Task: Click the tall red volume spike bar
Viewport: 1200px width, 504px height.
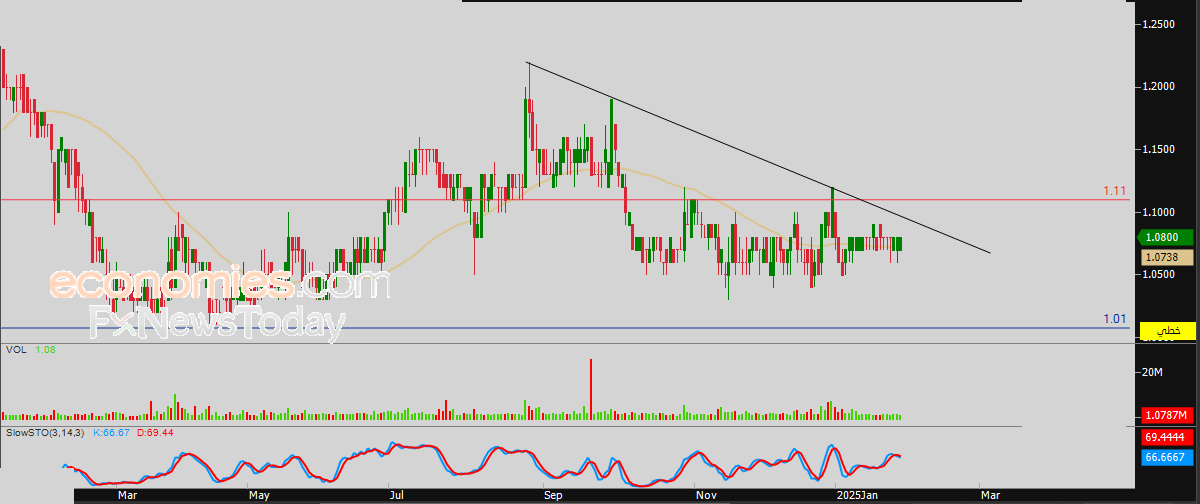Action: click(x=591, y=388)
